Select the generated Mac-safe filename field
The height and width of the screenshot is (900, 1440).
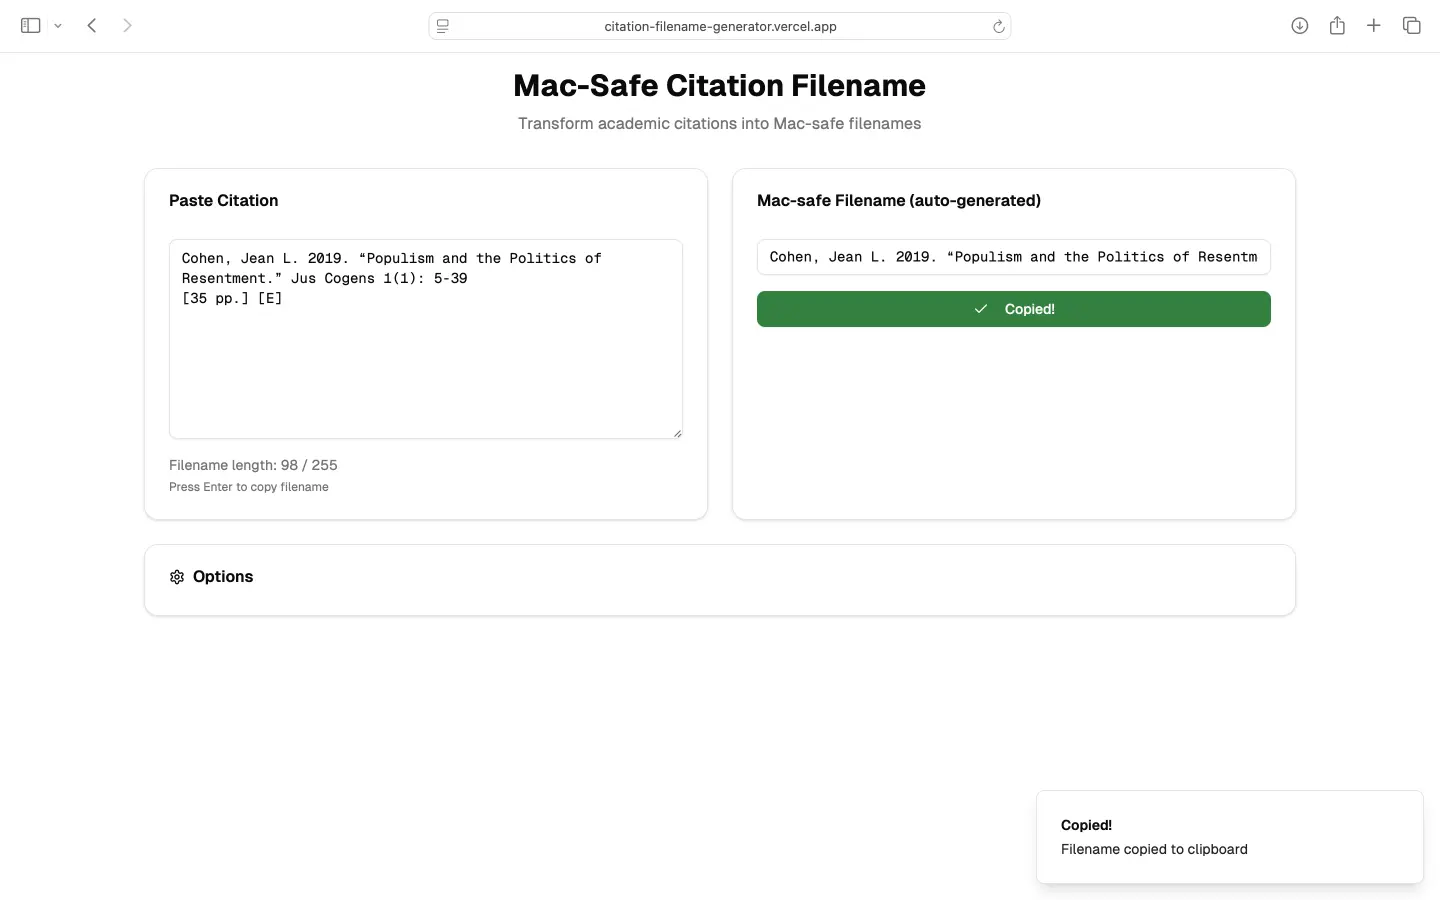click(1013, 257)
